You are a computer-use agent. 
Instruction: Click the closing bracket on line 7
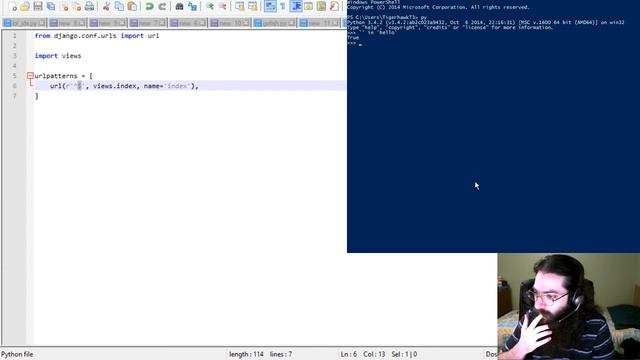click(x=37, y=96)
